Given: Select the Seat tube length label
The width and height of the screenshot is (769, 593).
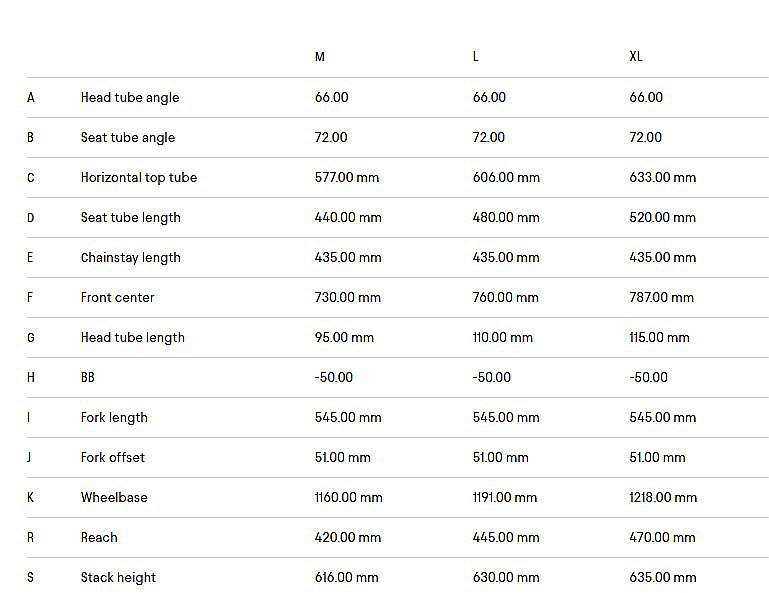Looking at the screenshot, I should tap(130, 217).
